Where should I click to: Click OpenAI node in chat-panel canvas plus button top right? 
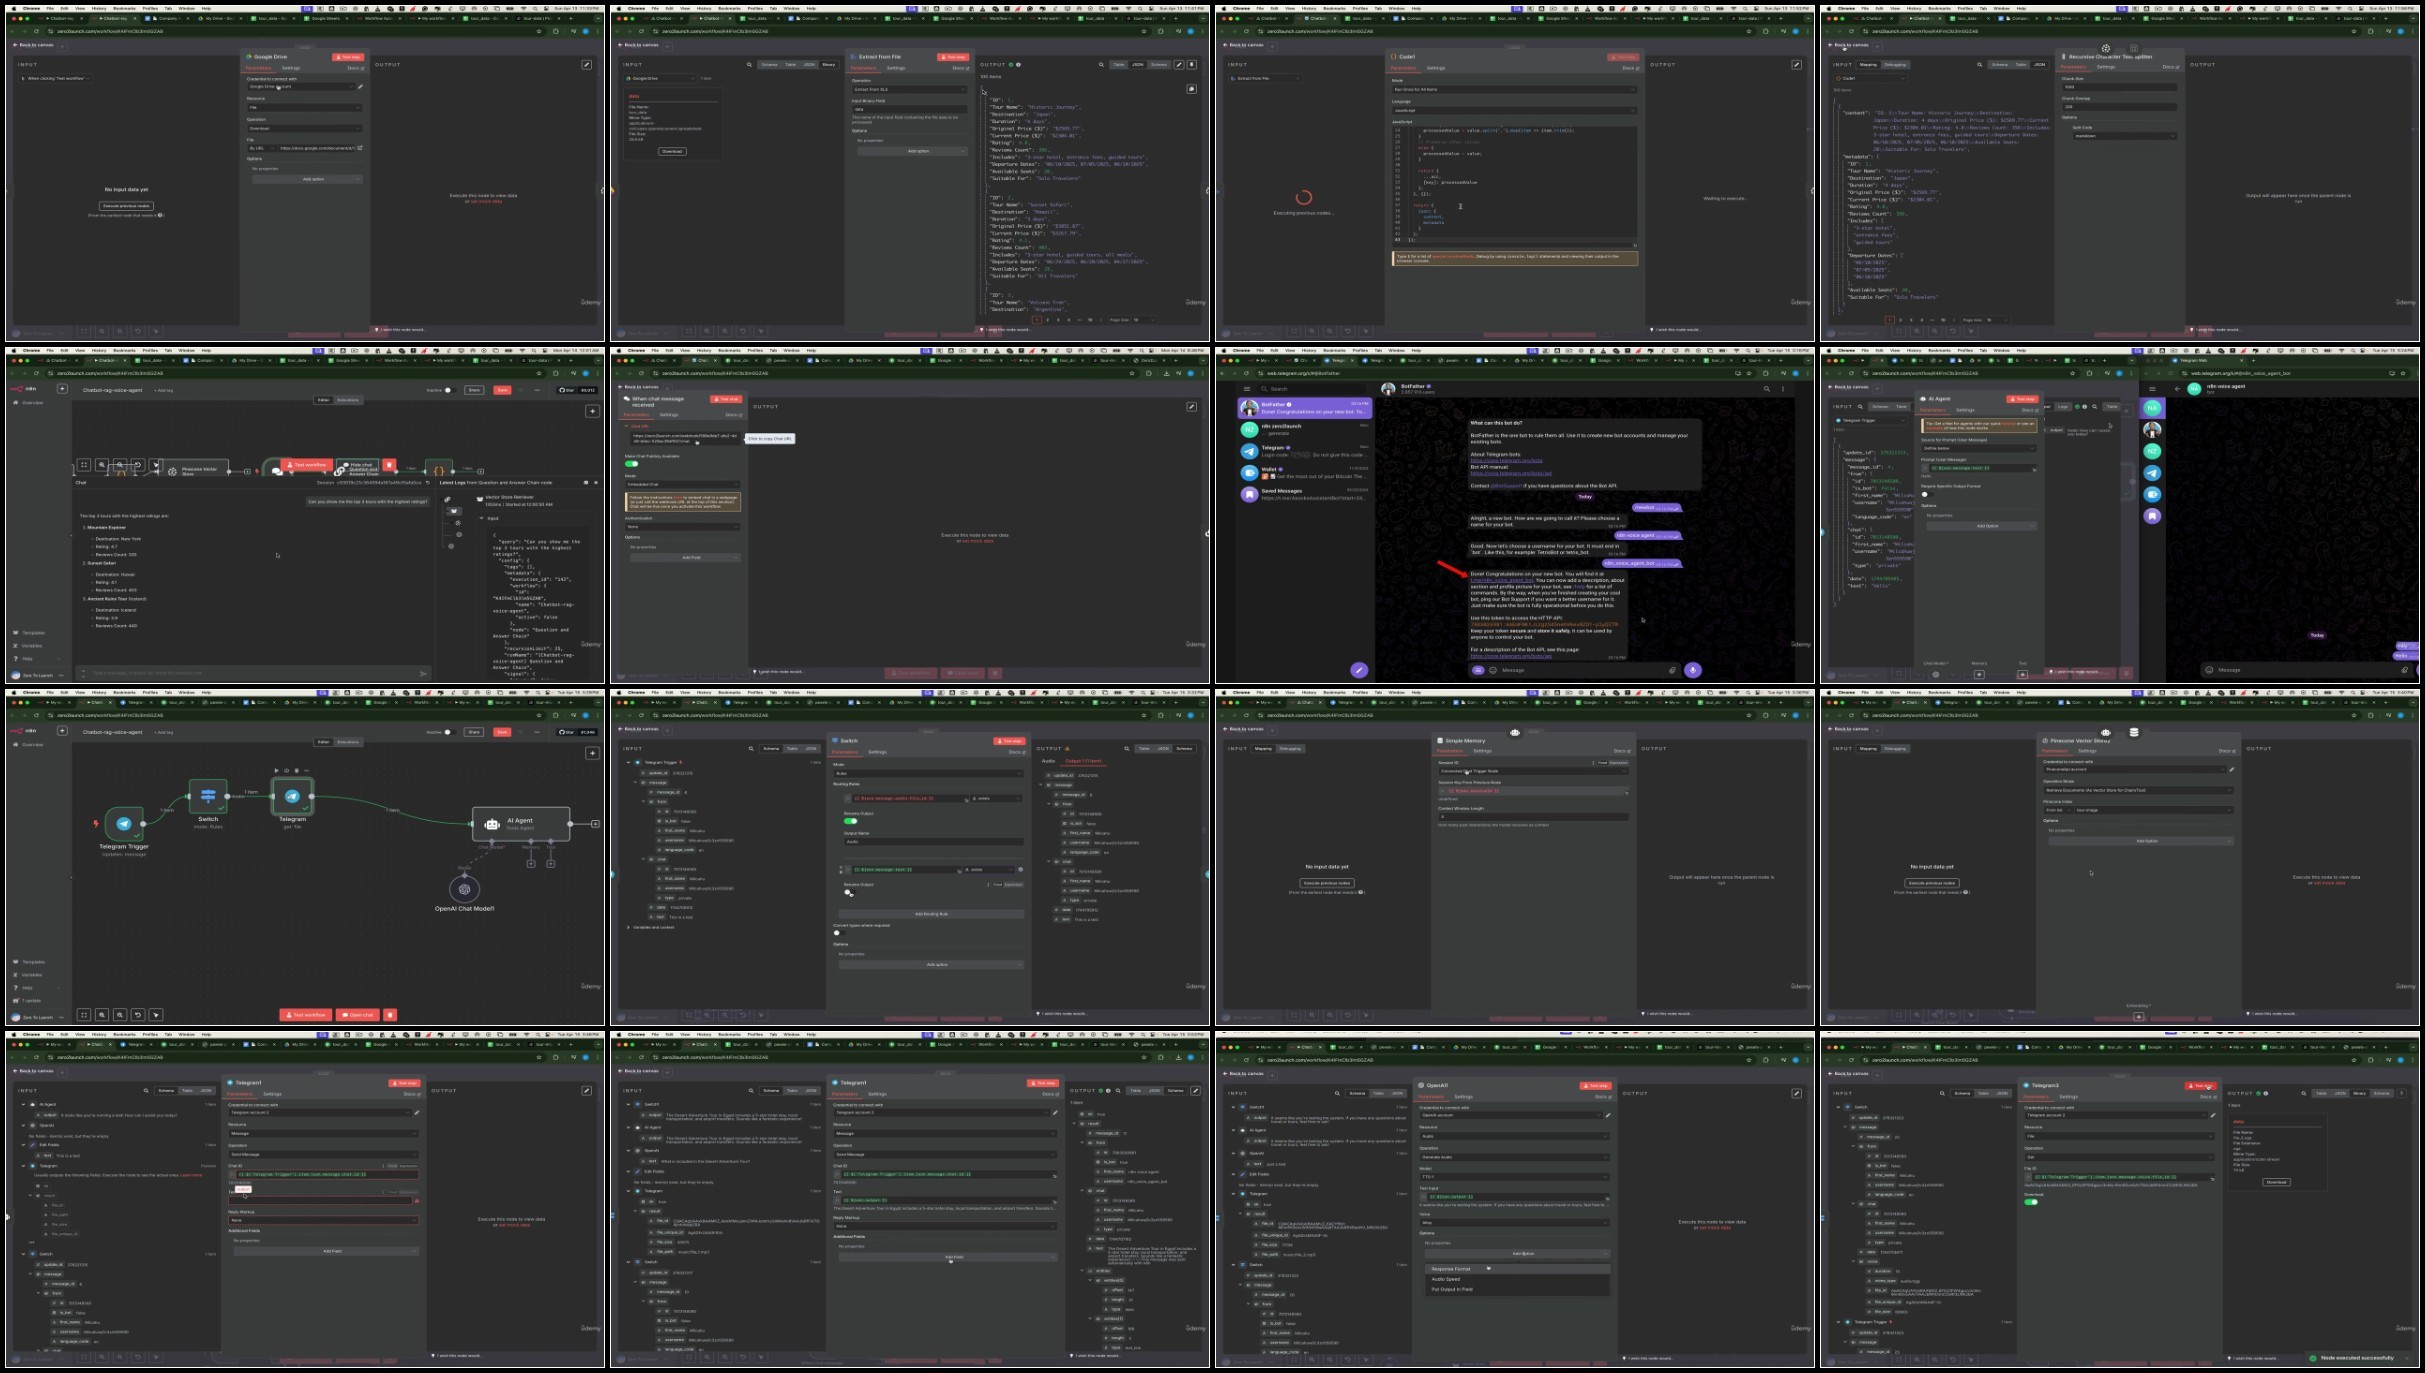pyautogui.click(x=593, y=411)
